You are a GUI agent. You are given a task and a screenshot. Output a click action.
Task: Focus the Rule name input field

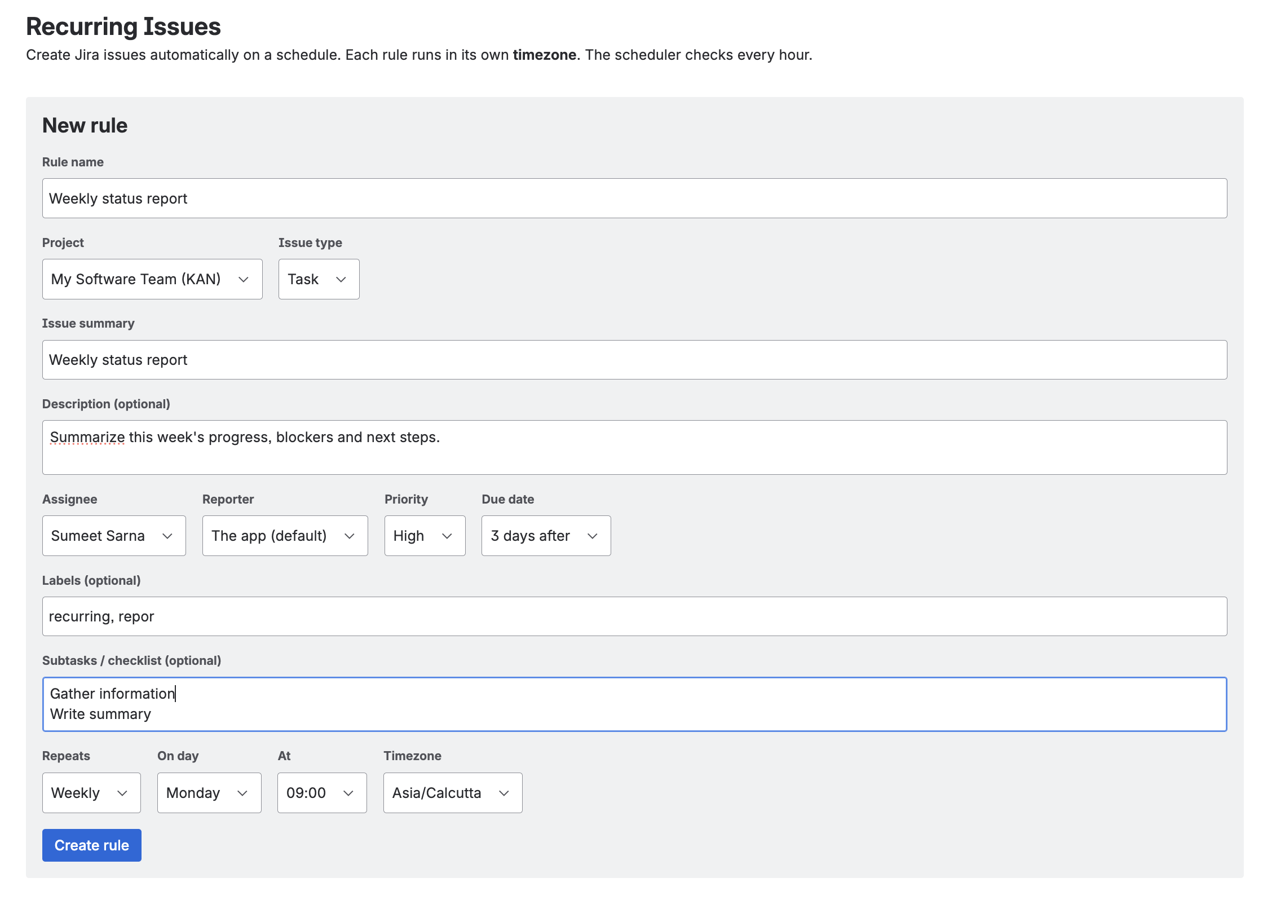[x=635, y=198]
